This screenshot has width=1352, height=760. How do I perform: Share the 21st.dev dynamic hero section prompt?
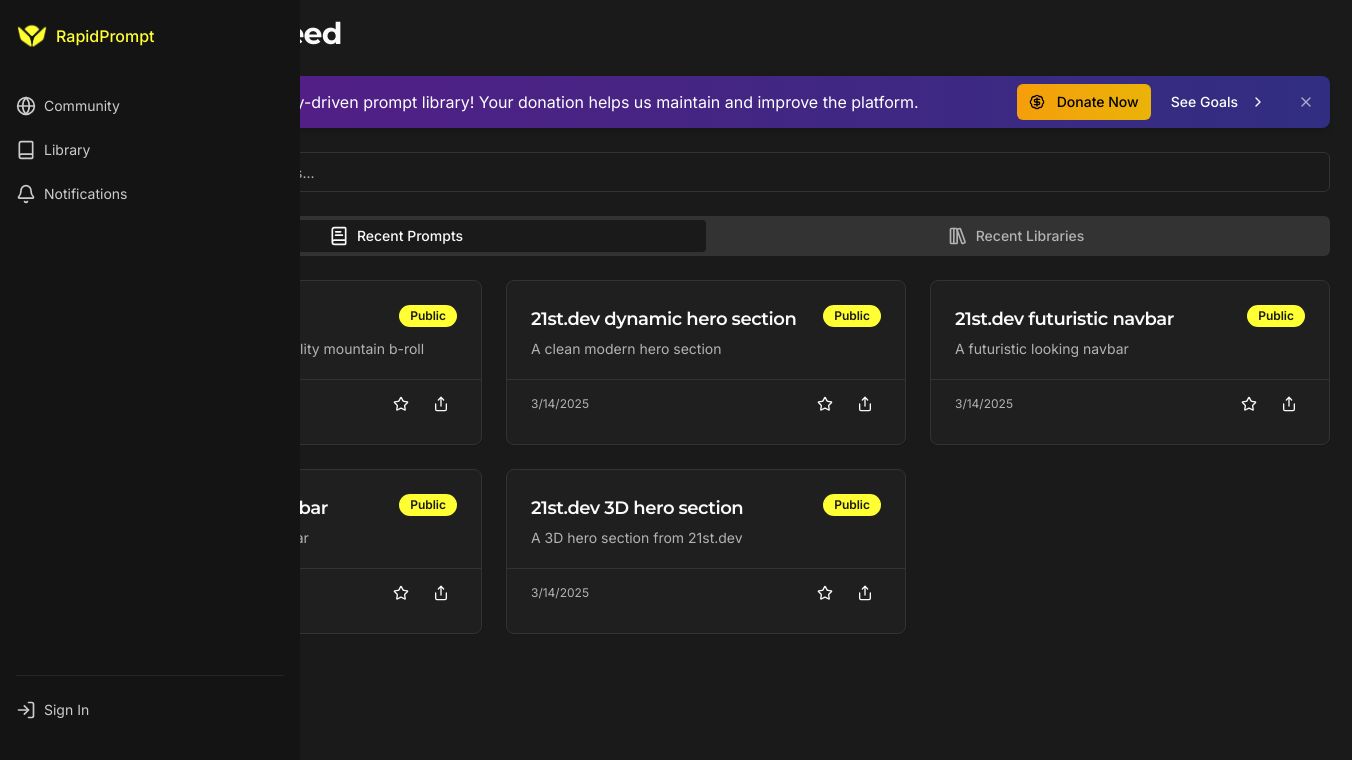[x=865, y=404]
